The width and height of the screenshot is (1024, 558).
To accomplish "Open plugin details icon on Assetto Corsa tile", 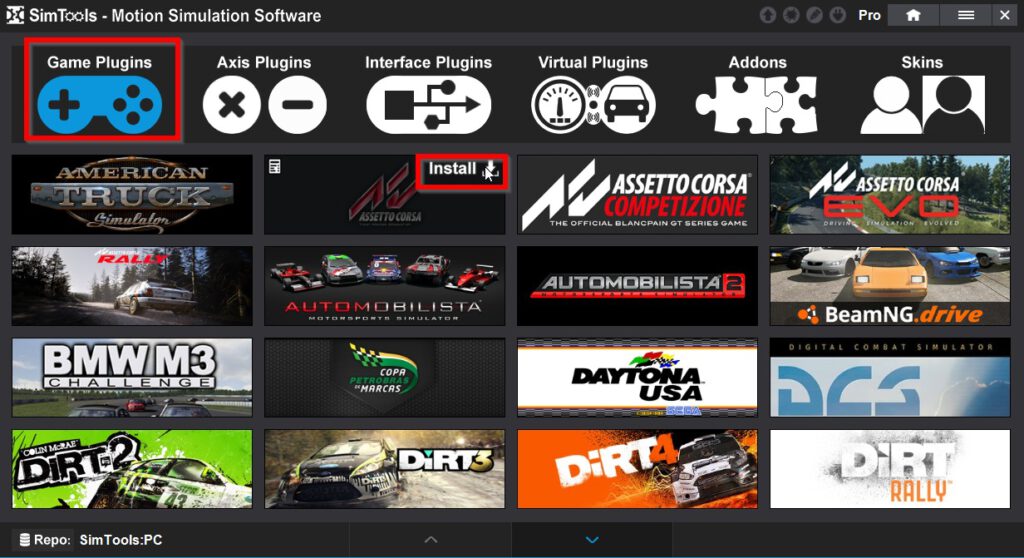I will [275, 167].
